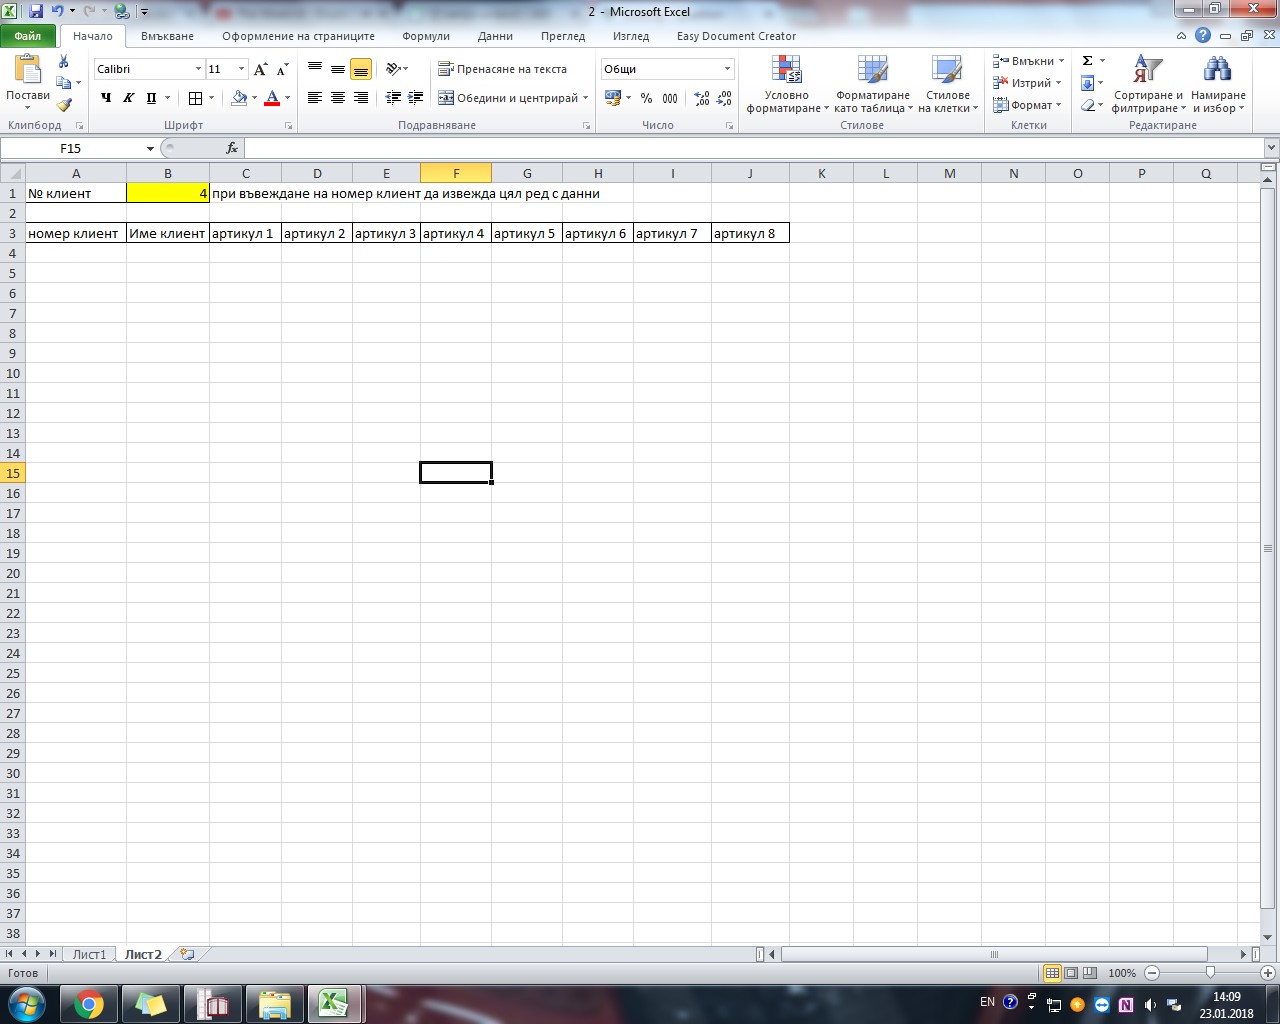Switch to Оформление на страниците tab
This screenshot has width=1280, height=1024.
[x=298, y=36]
